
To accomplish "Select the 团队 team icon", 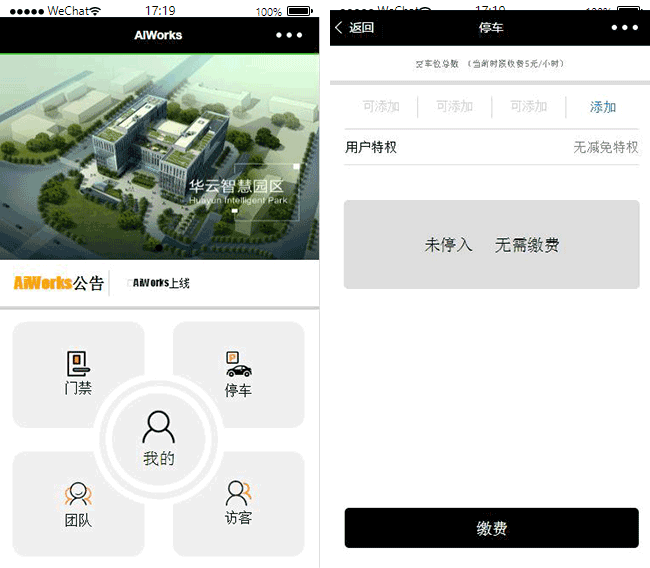I will tap(78, 494).
